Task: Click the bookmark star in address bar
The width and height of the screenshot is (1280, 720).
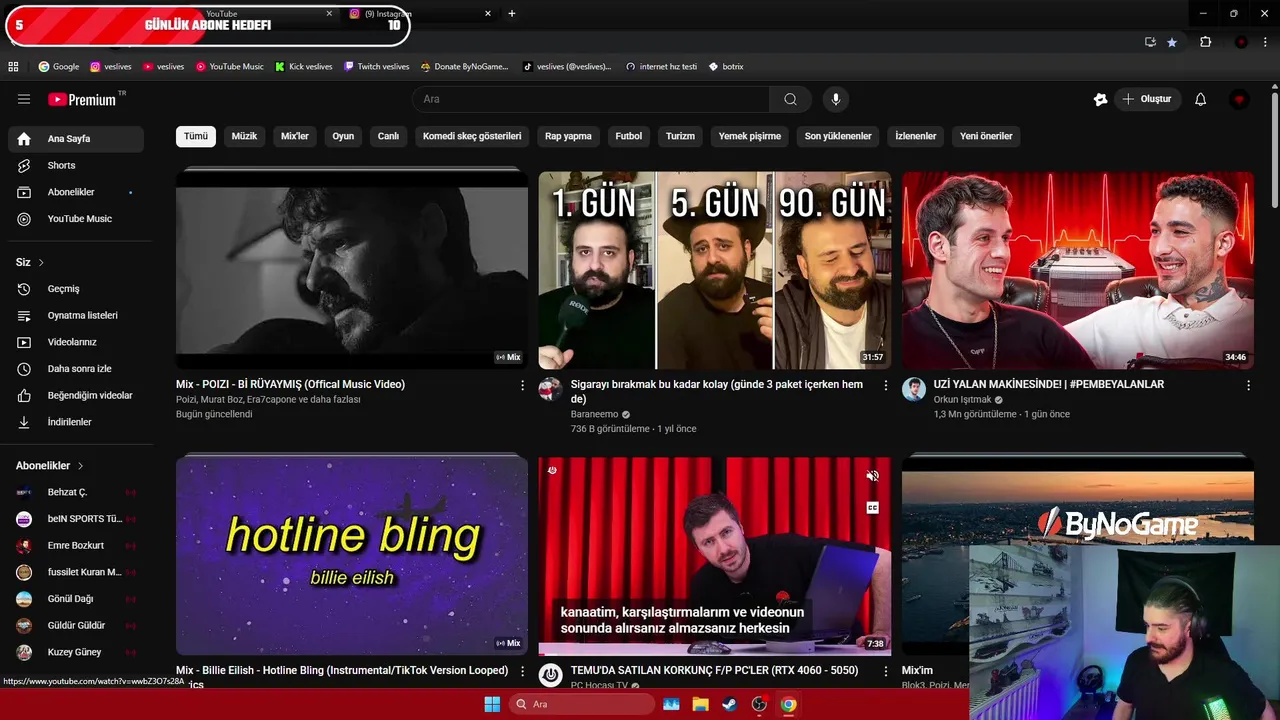Action: point(1171,42)
